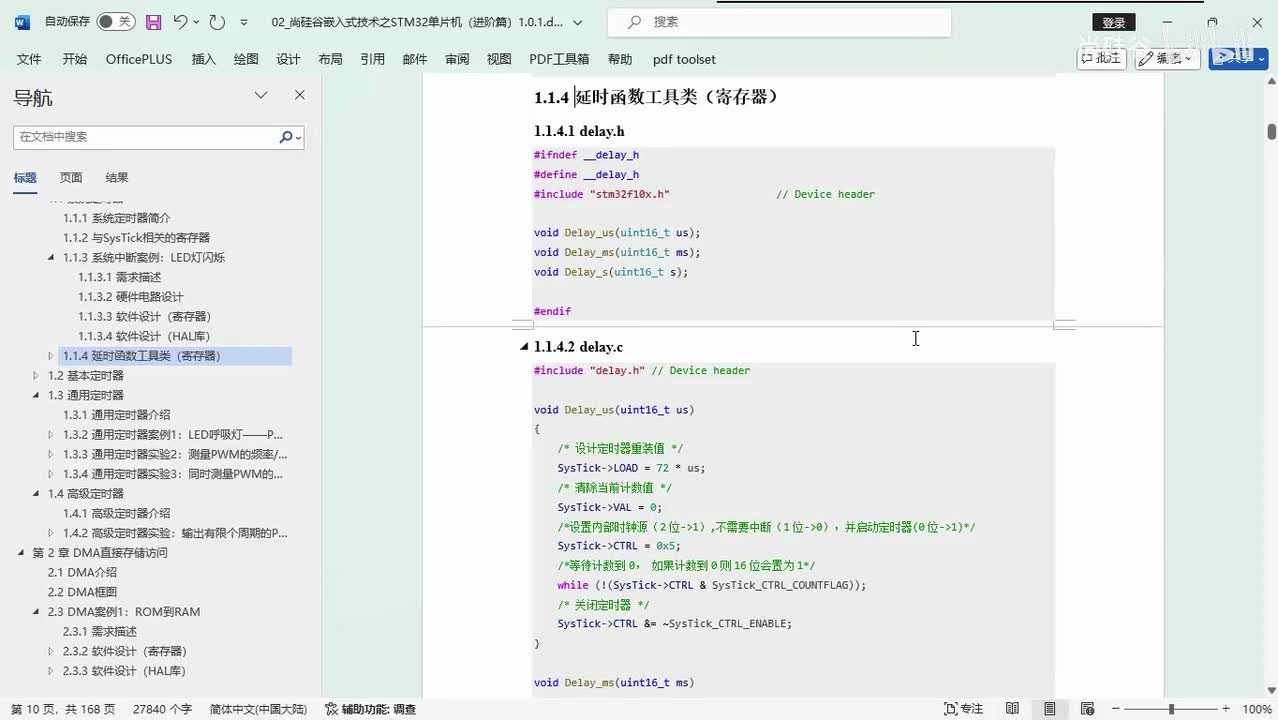This screenshot has width=1278, height=720.
Task: Expand heading 1.3.3 通用定时器实验2 triangle
Action: [x=51, y=455]
